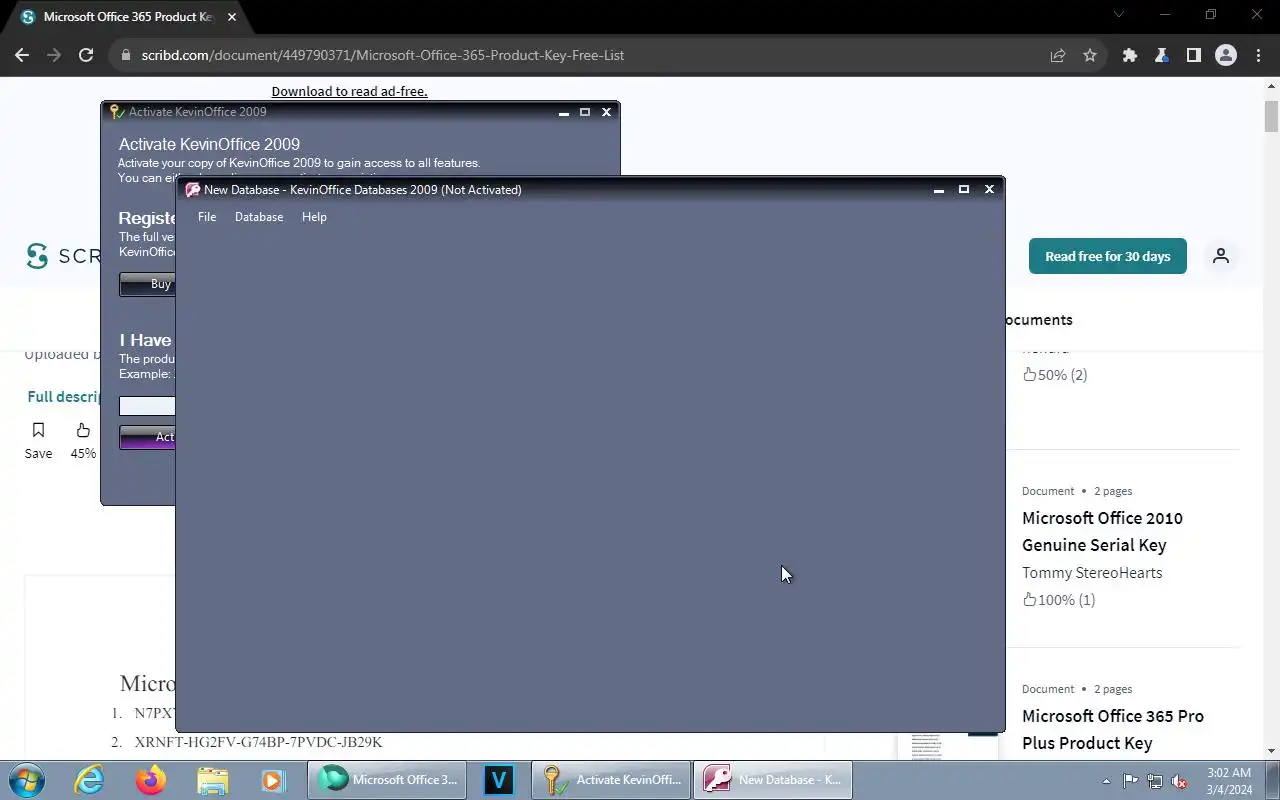Click the network tray icon
The width and height of the screenshot is (1280, 800).
(1155, 781)
